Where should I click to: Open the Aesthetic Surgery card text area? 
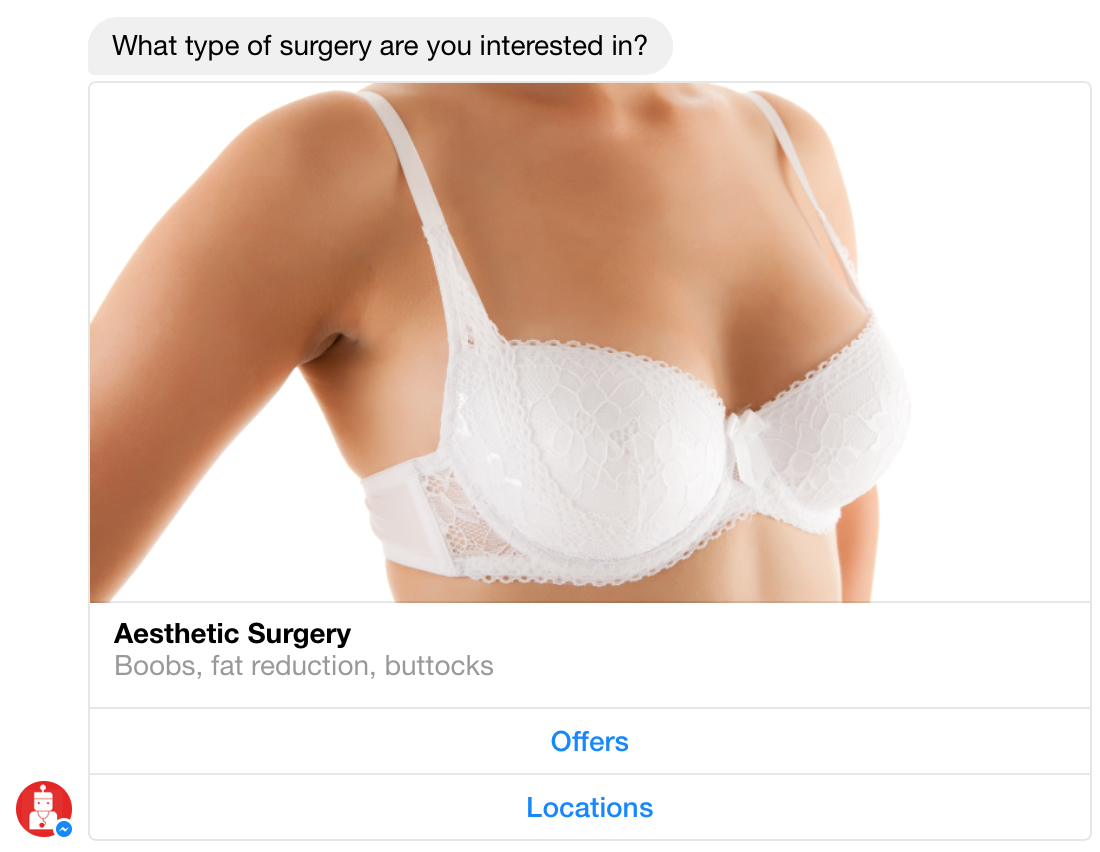589,655
